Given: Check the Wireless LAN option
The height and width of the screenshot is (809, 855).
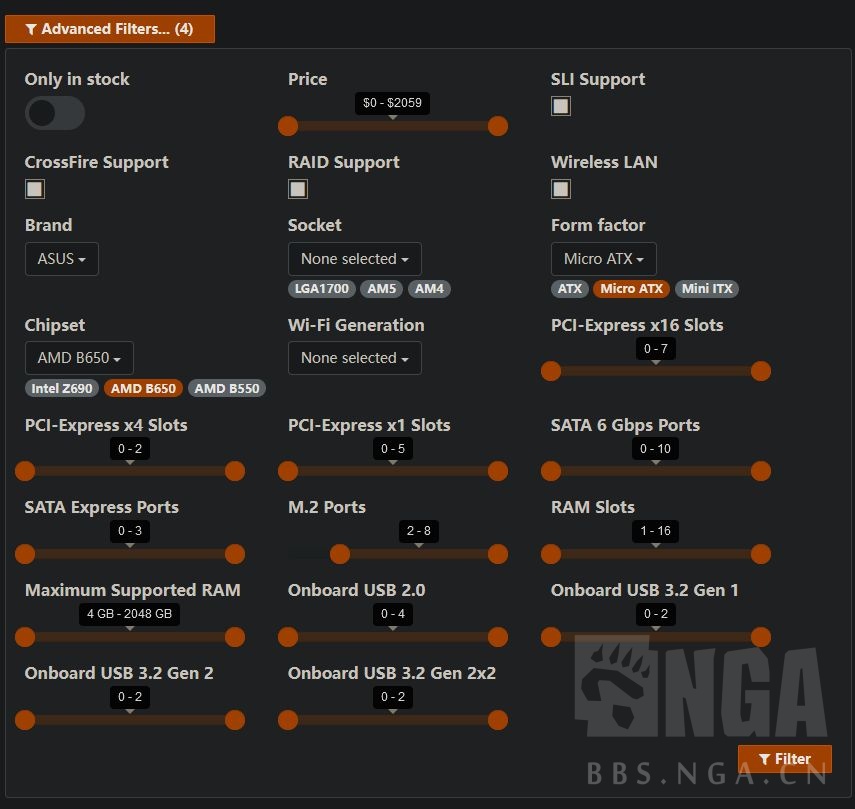Looking at the screenshot, I should 560,188.
